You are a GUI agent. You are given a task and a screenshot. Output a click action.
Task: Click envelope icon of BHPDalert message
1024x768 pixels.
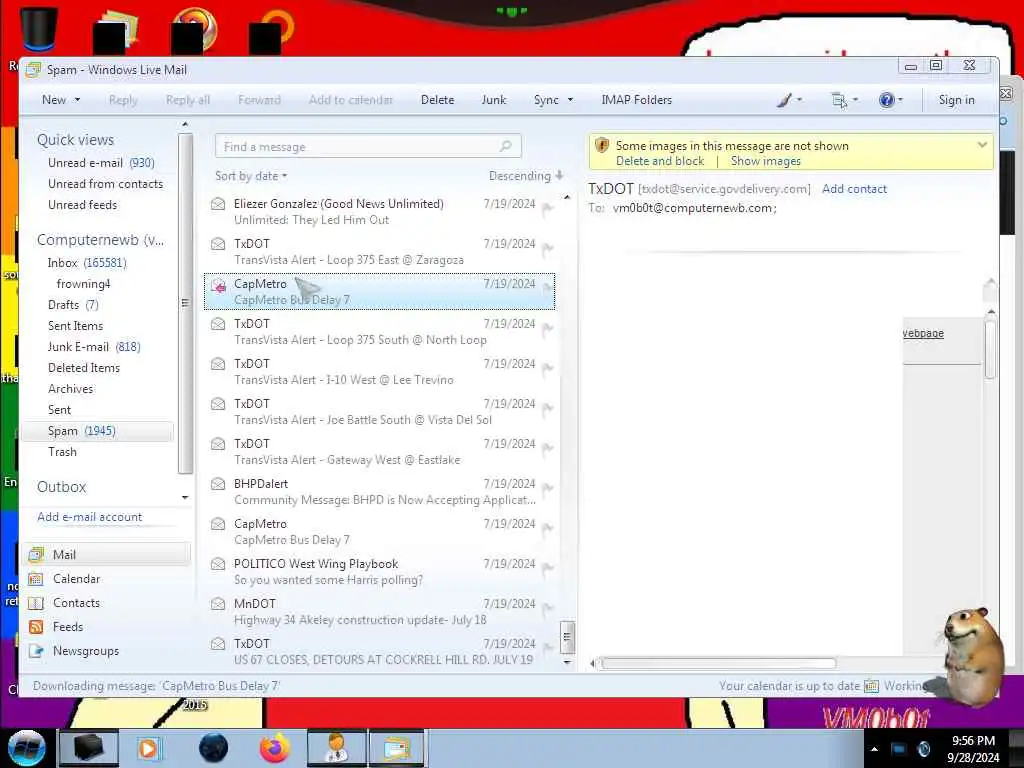click(x=218, y=484)
